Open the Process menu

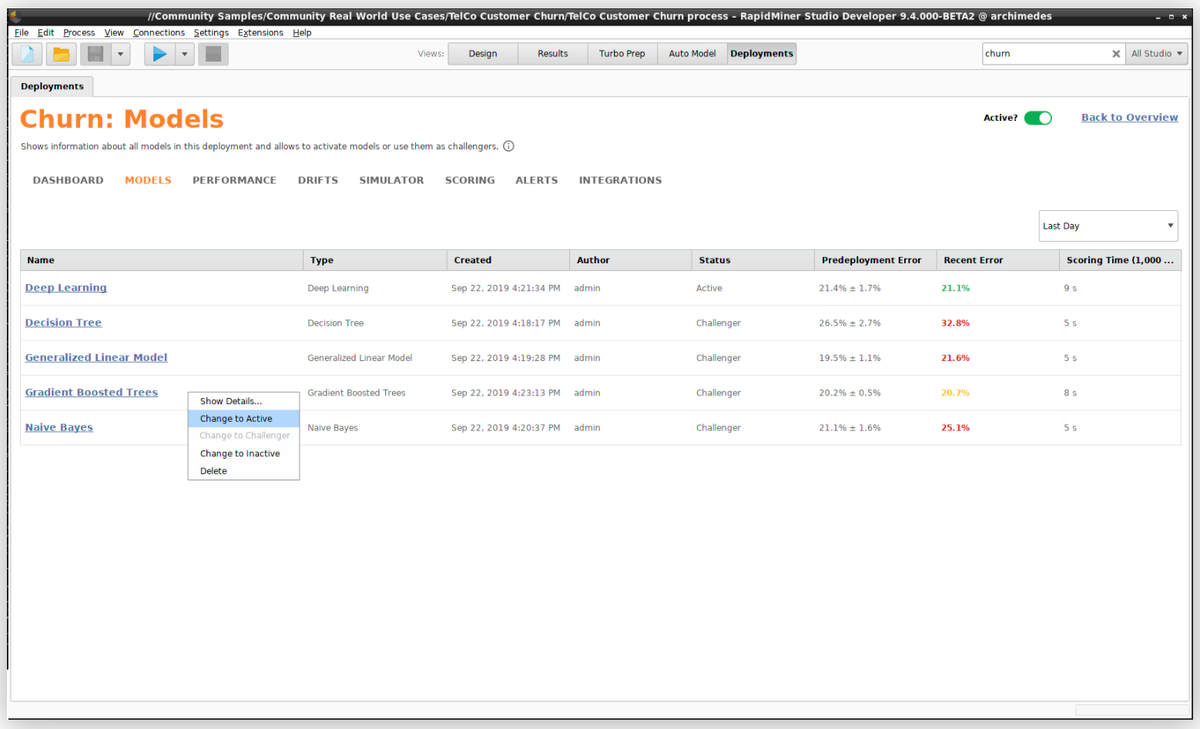79,33
